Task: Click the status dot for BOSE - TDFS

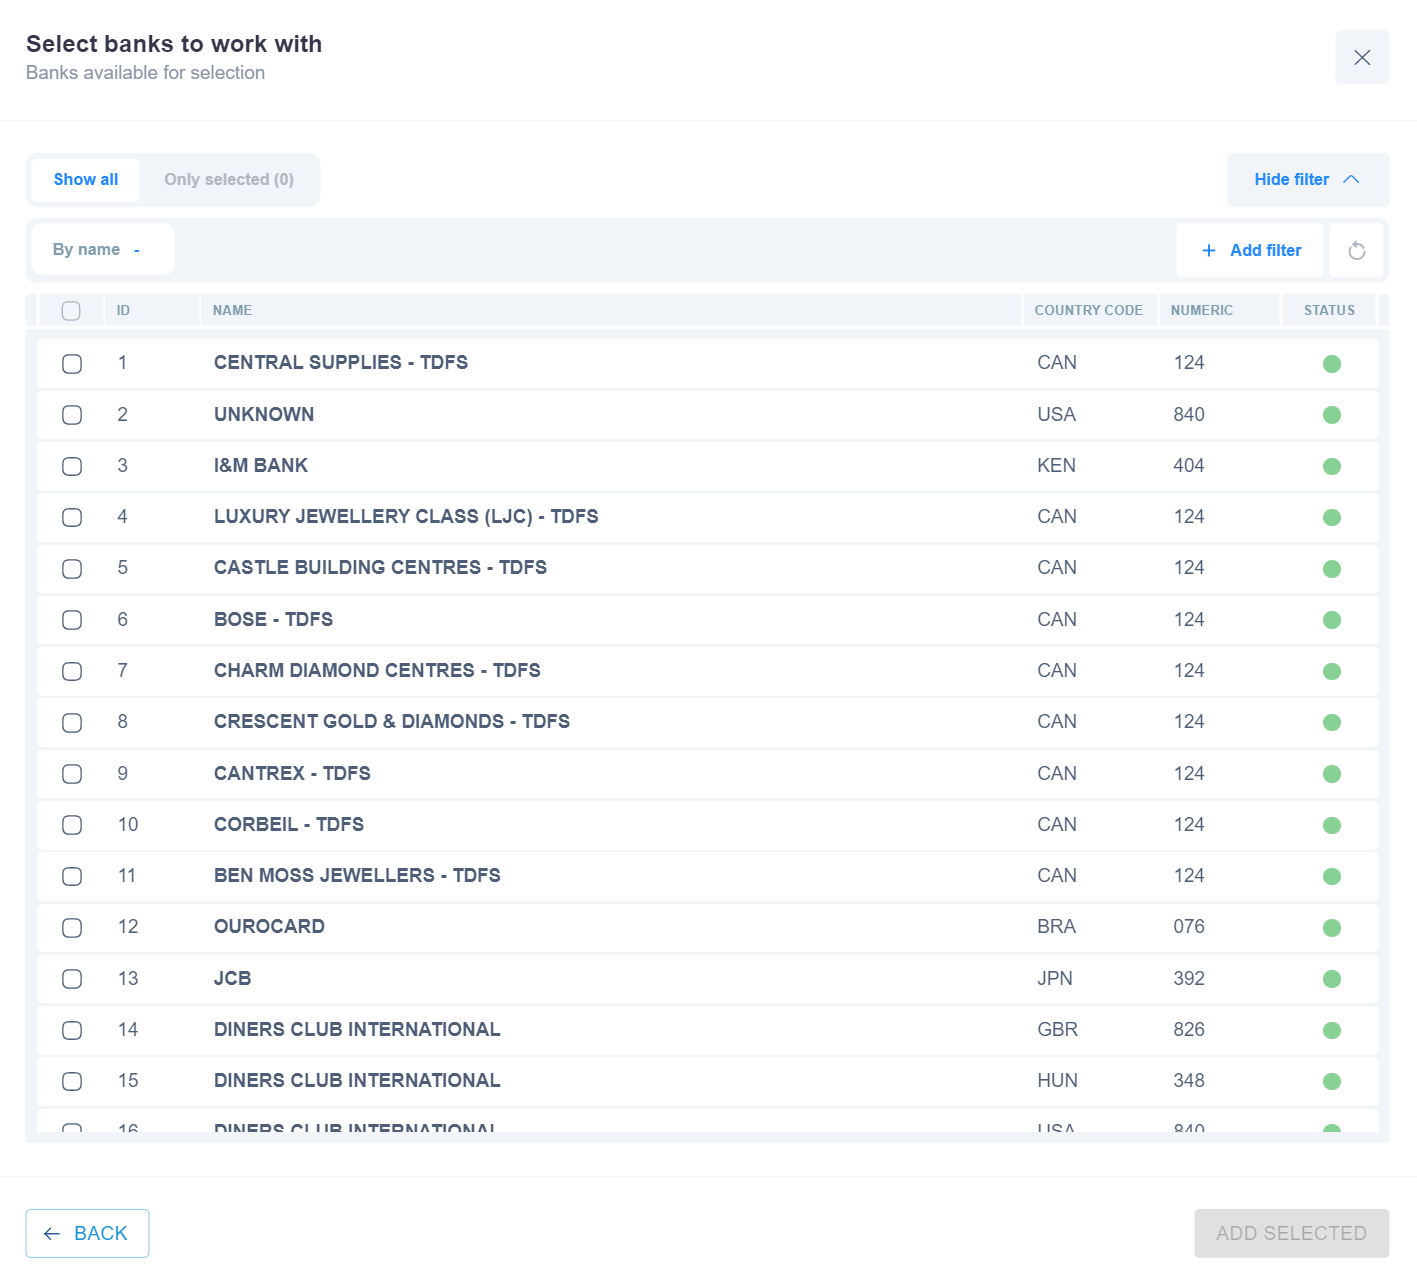Action: 1331,620
